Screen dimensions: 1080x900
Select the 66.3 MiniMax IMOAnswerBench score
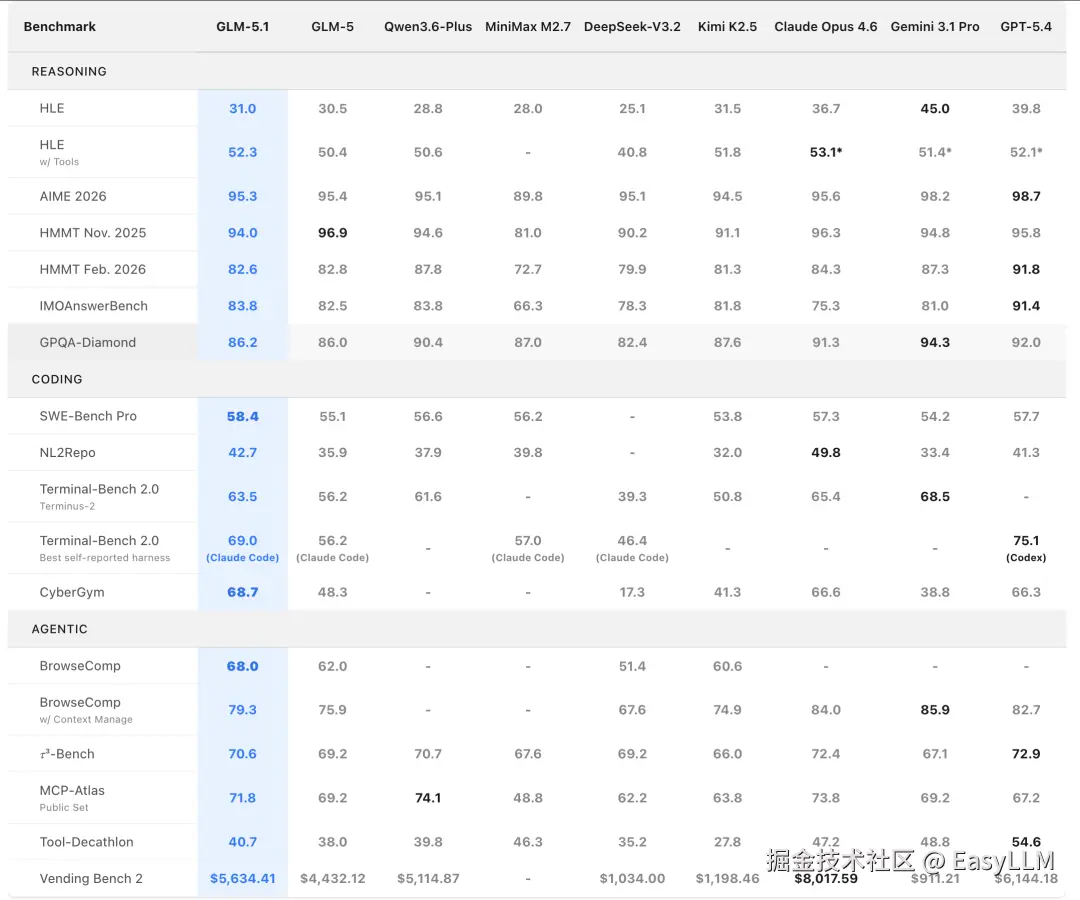click(528, 306)
